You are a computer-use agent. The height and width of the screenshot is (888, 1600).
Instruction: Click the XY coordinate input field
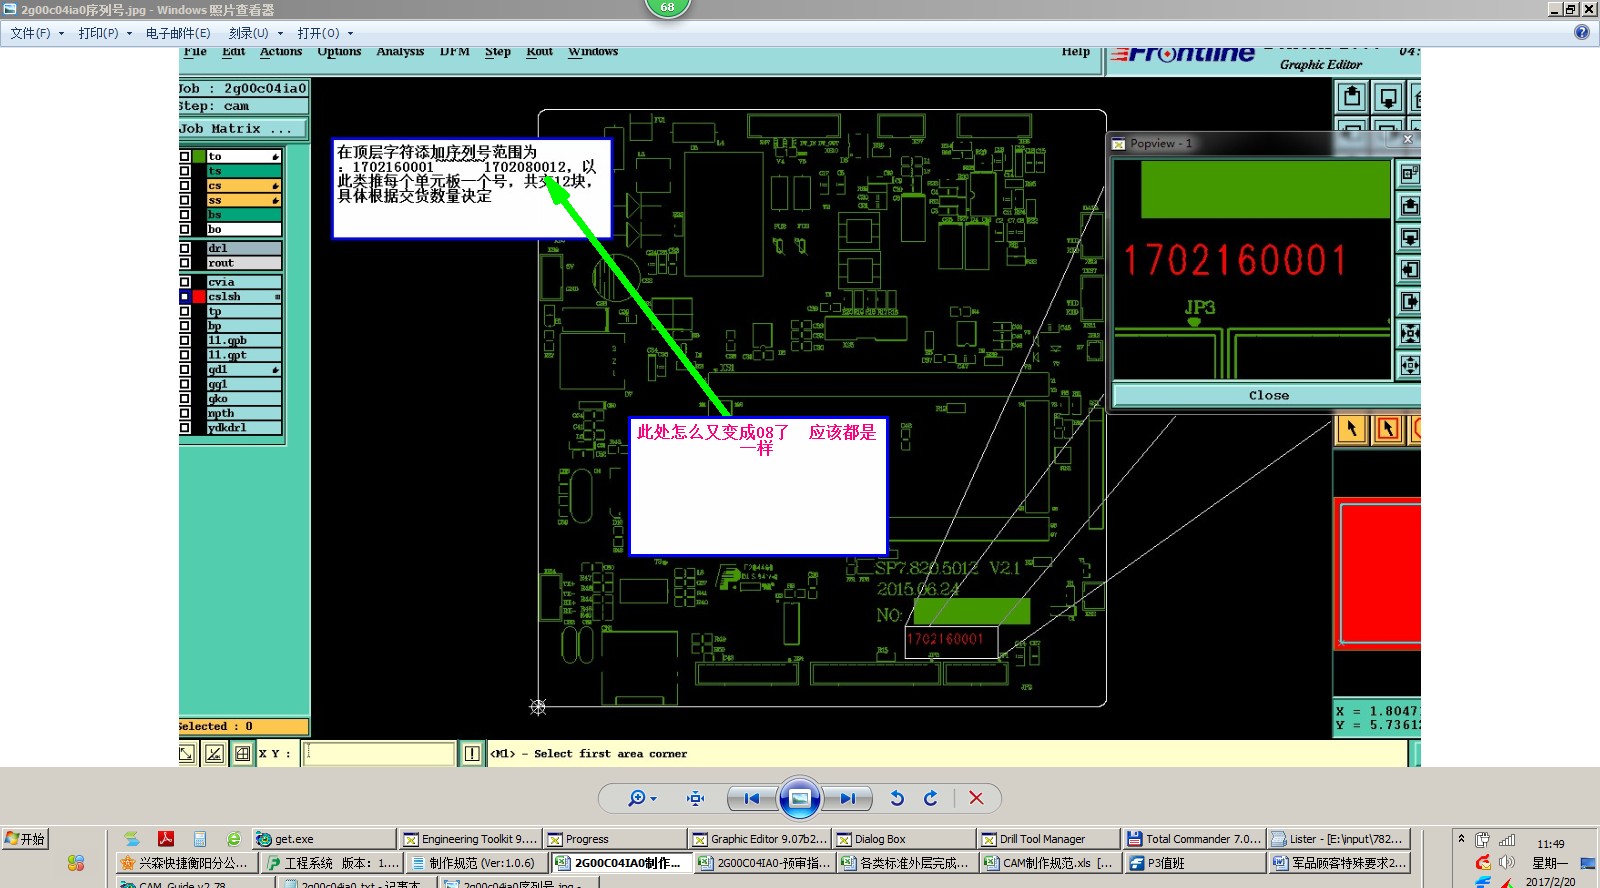(x=379, y=754)
